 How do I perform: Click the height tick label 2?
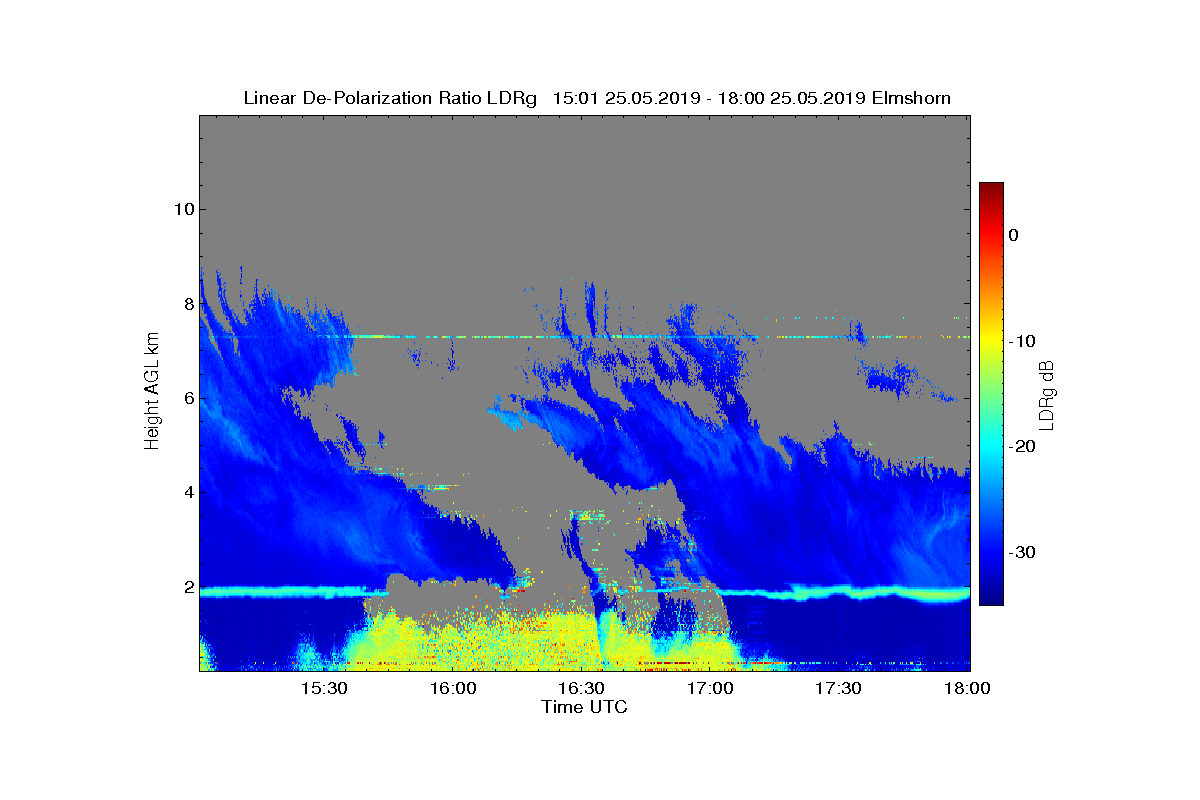pyautogui.click(x=188, y=587)
